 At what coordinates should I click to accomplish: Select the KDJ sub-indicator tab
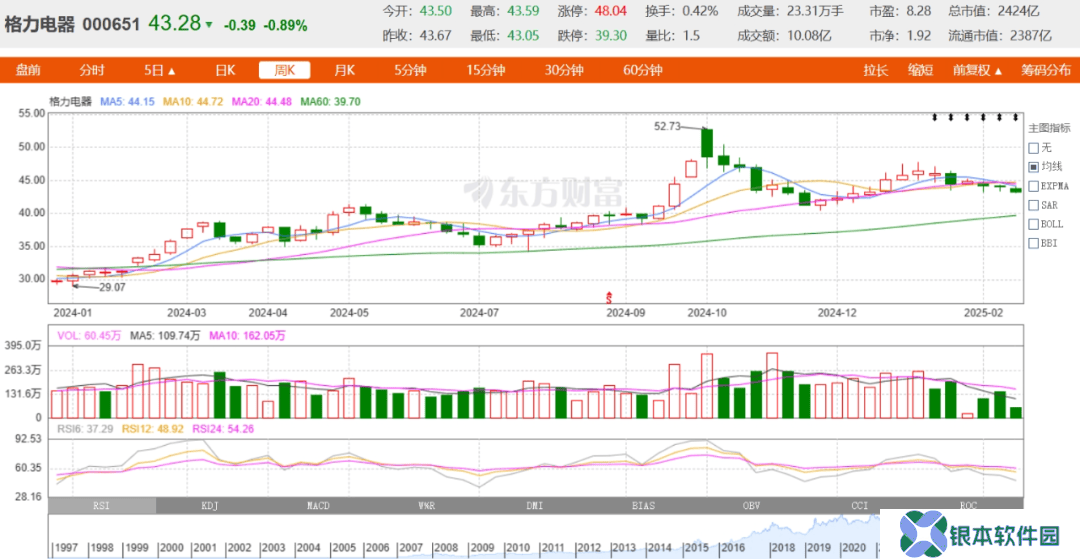click(x=209, y=505)
